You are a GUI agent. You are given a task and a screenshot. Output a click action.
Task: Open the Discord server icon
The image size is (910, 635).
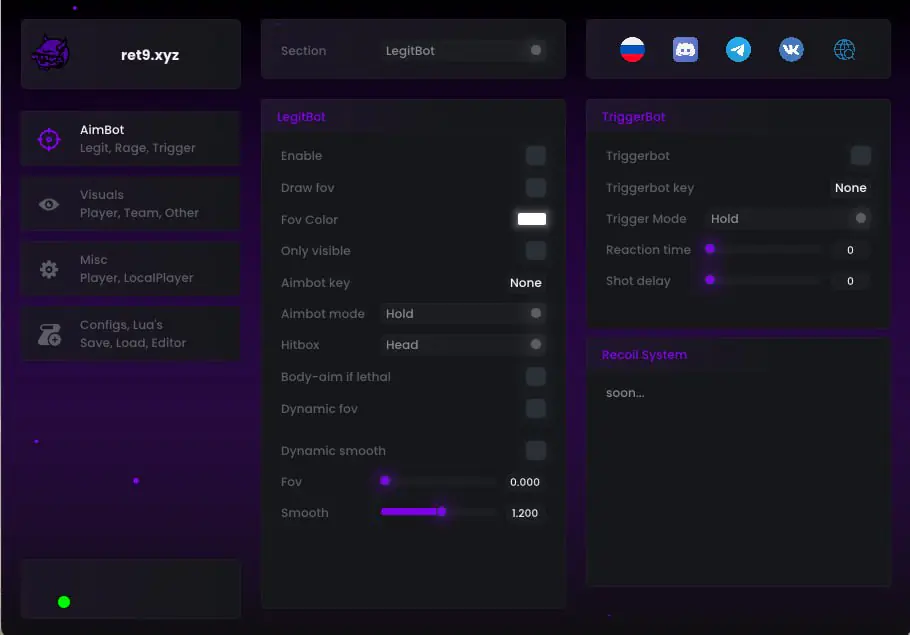click(x=685, y=50)
